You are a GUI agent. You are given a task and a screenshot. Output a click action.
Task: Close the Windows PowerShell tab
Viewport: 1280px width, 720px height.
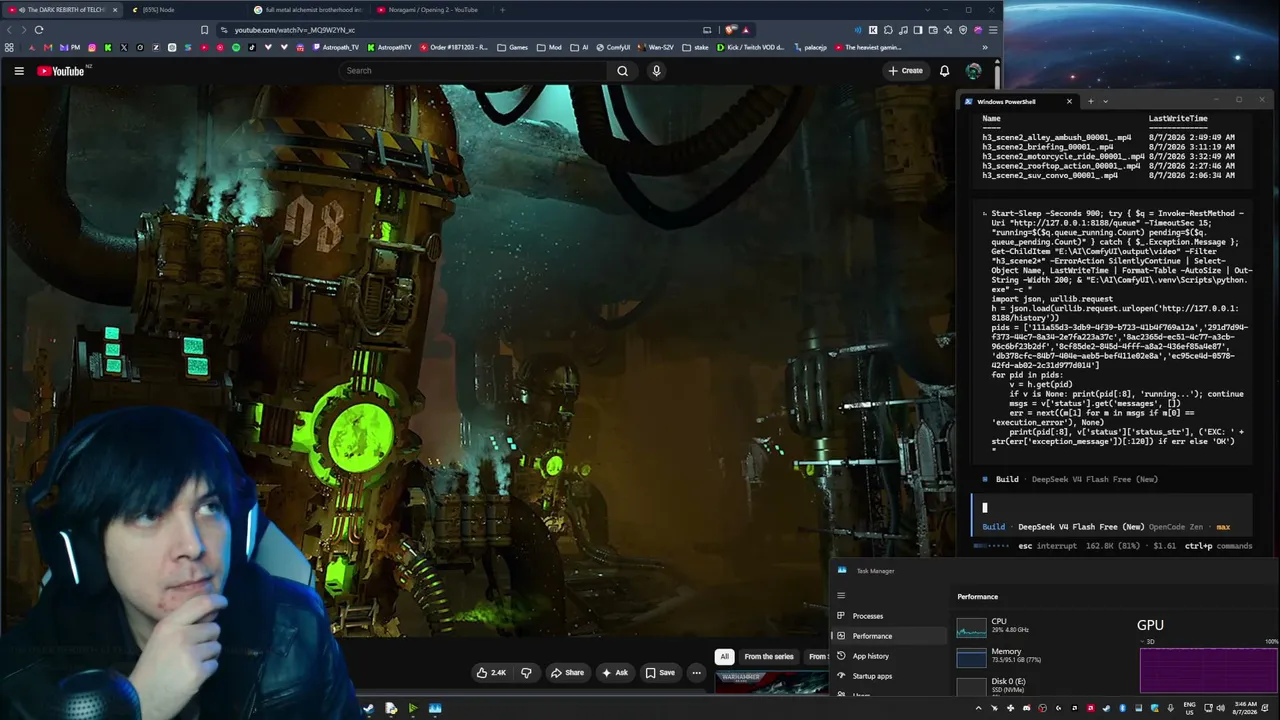1069,101
